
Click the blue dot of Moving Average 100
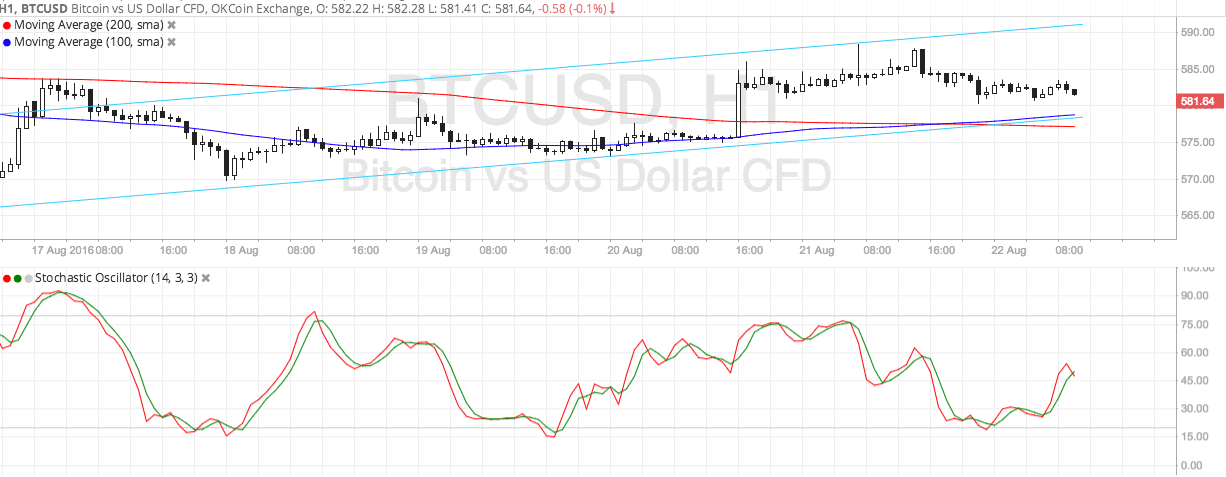[x=8, y=42]
